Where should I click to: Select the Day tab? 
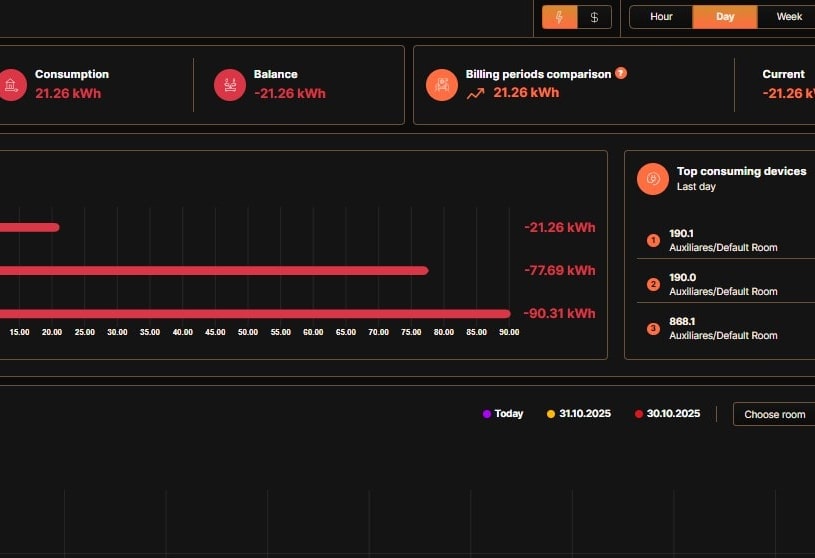pos(725,17)
